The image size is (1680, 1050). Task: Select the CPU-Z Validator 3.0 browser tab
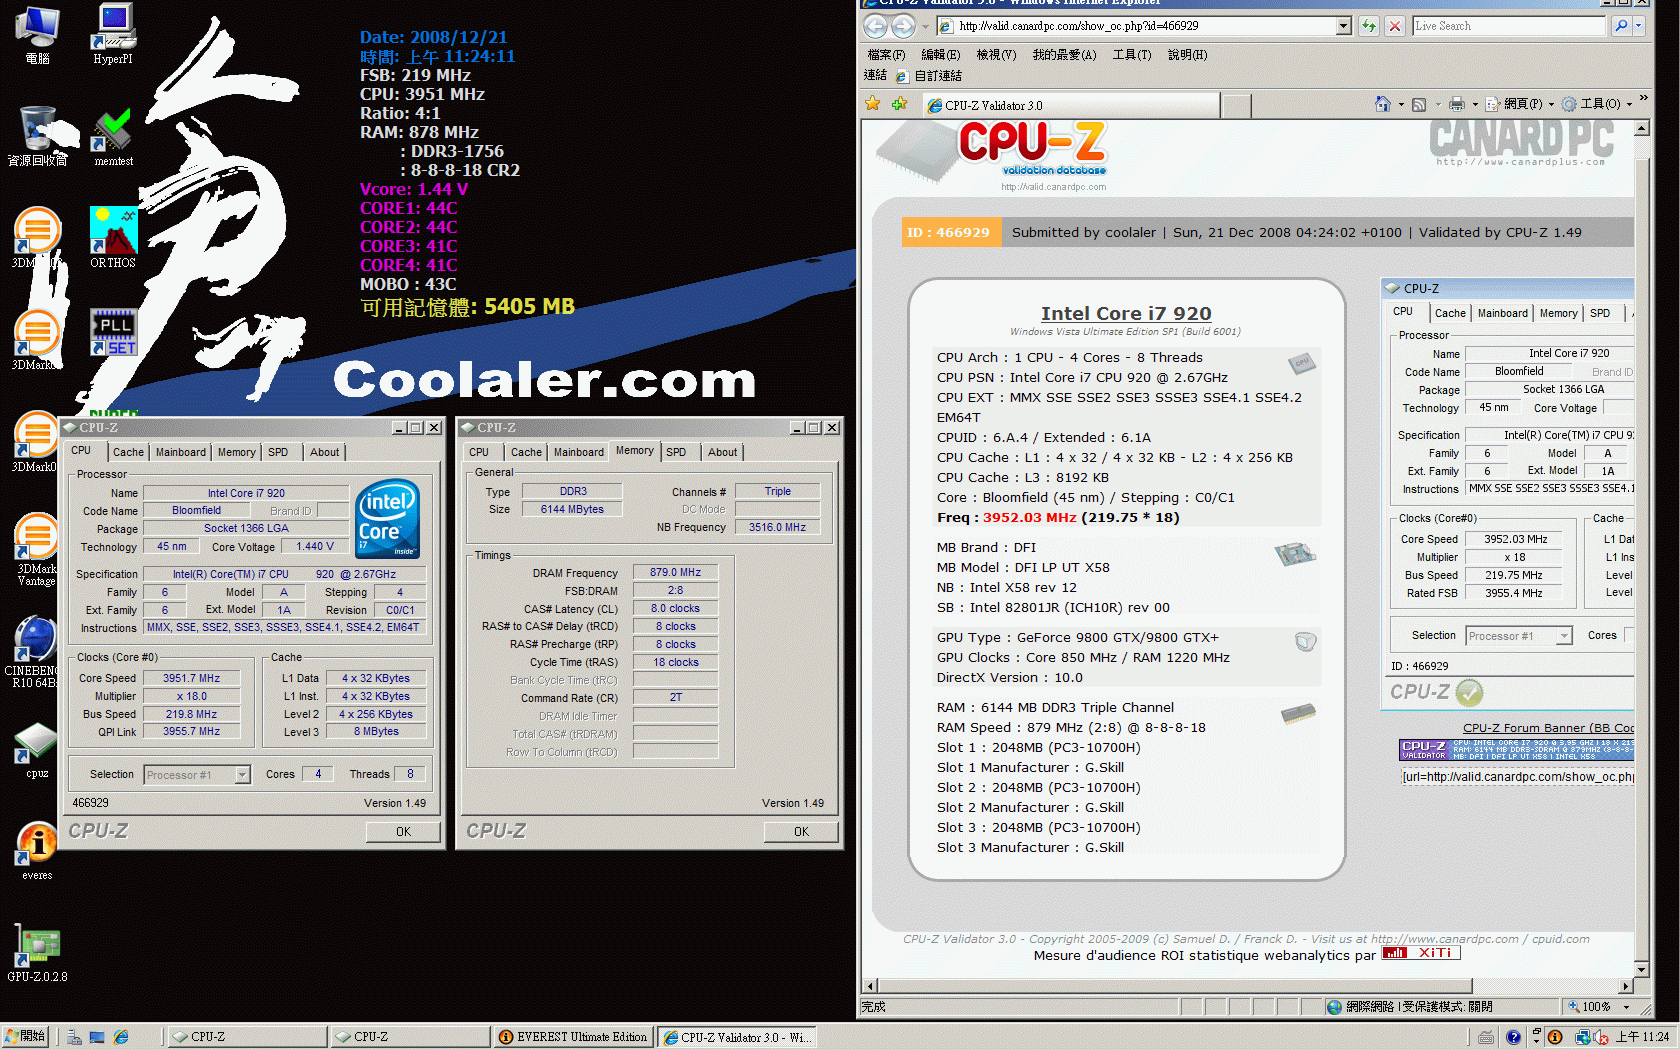[1070, 105]
